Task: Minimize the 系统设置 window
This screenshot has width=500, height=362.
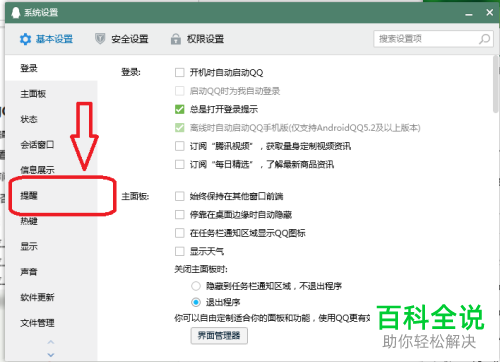Action: [x=469, y=14]
